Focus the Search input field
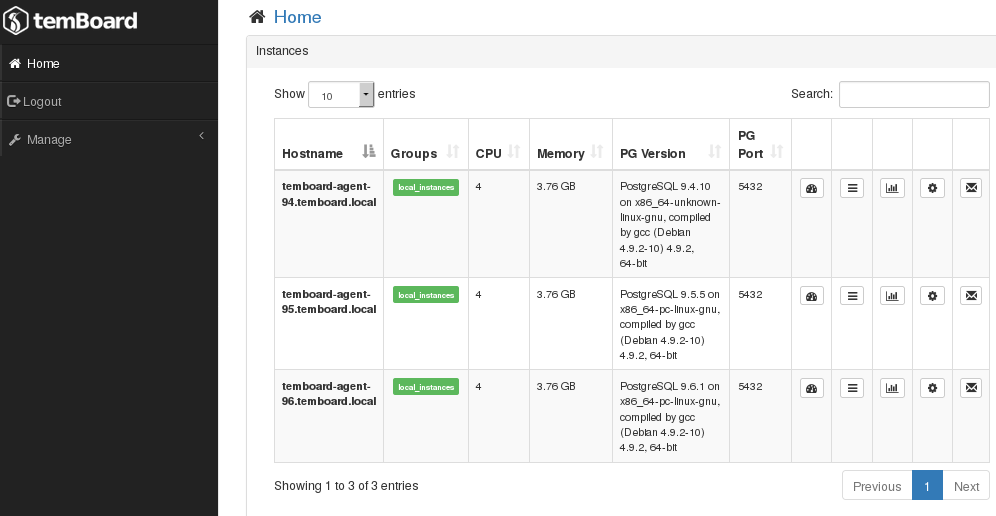Image resolution: width=996 pixels, height=516 pixels. 914,94
